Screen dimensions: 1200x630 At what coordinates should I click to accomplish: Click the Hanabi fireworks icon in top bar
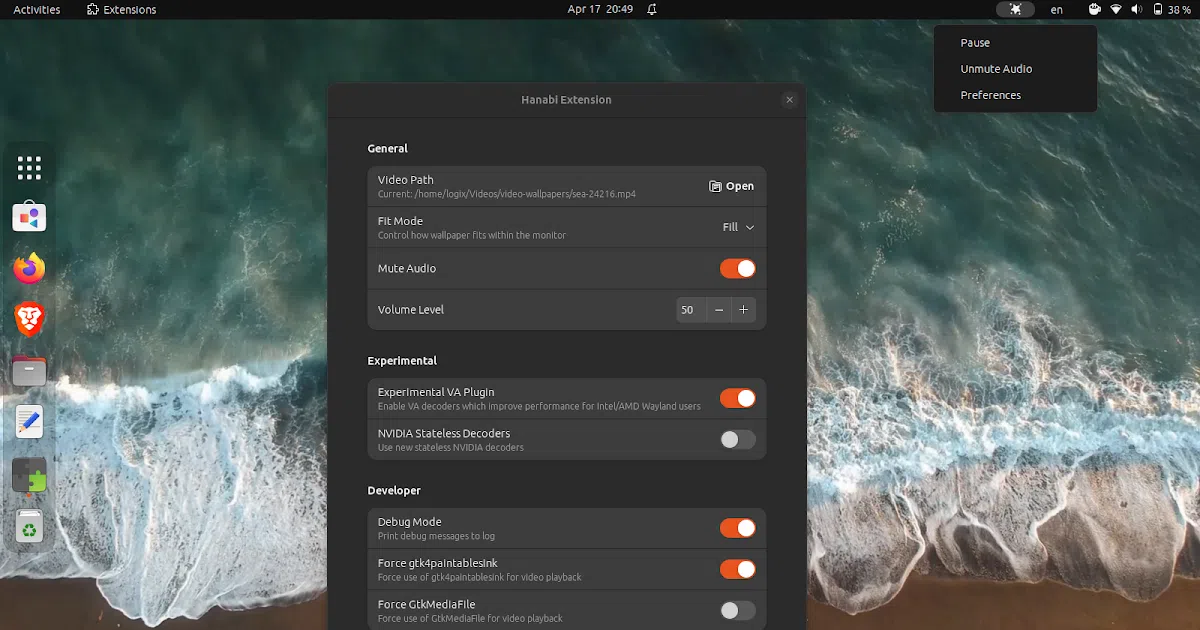pyautogui.click(x=1015, y=9)
